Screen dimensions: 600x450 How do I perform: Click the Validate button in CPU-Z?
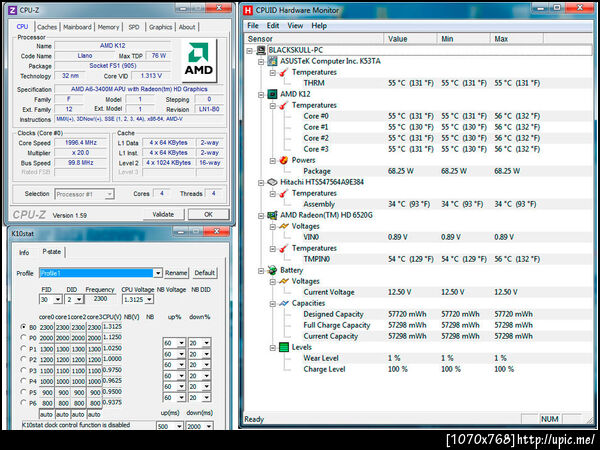click(x=163, y=214)
